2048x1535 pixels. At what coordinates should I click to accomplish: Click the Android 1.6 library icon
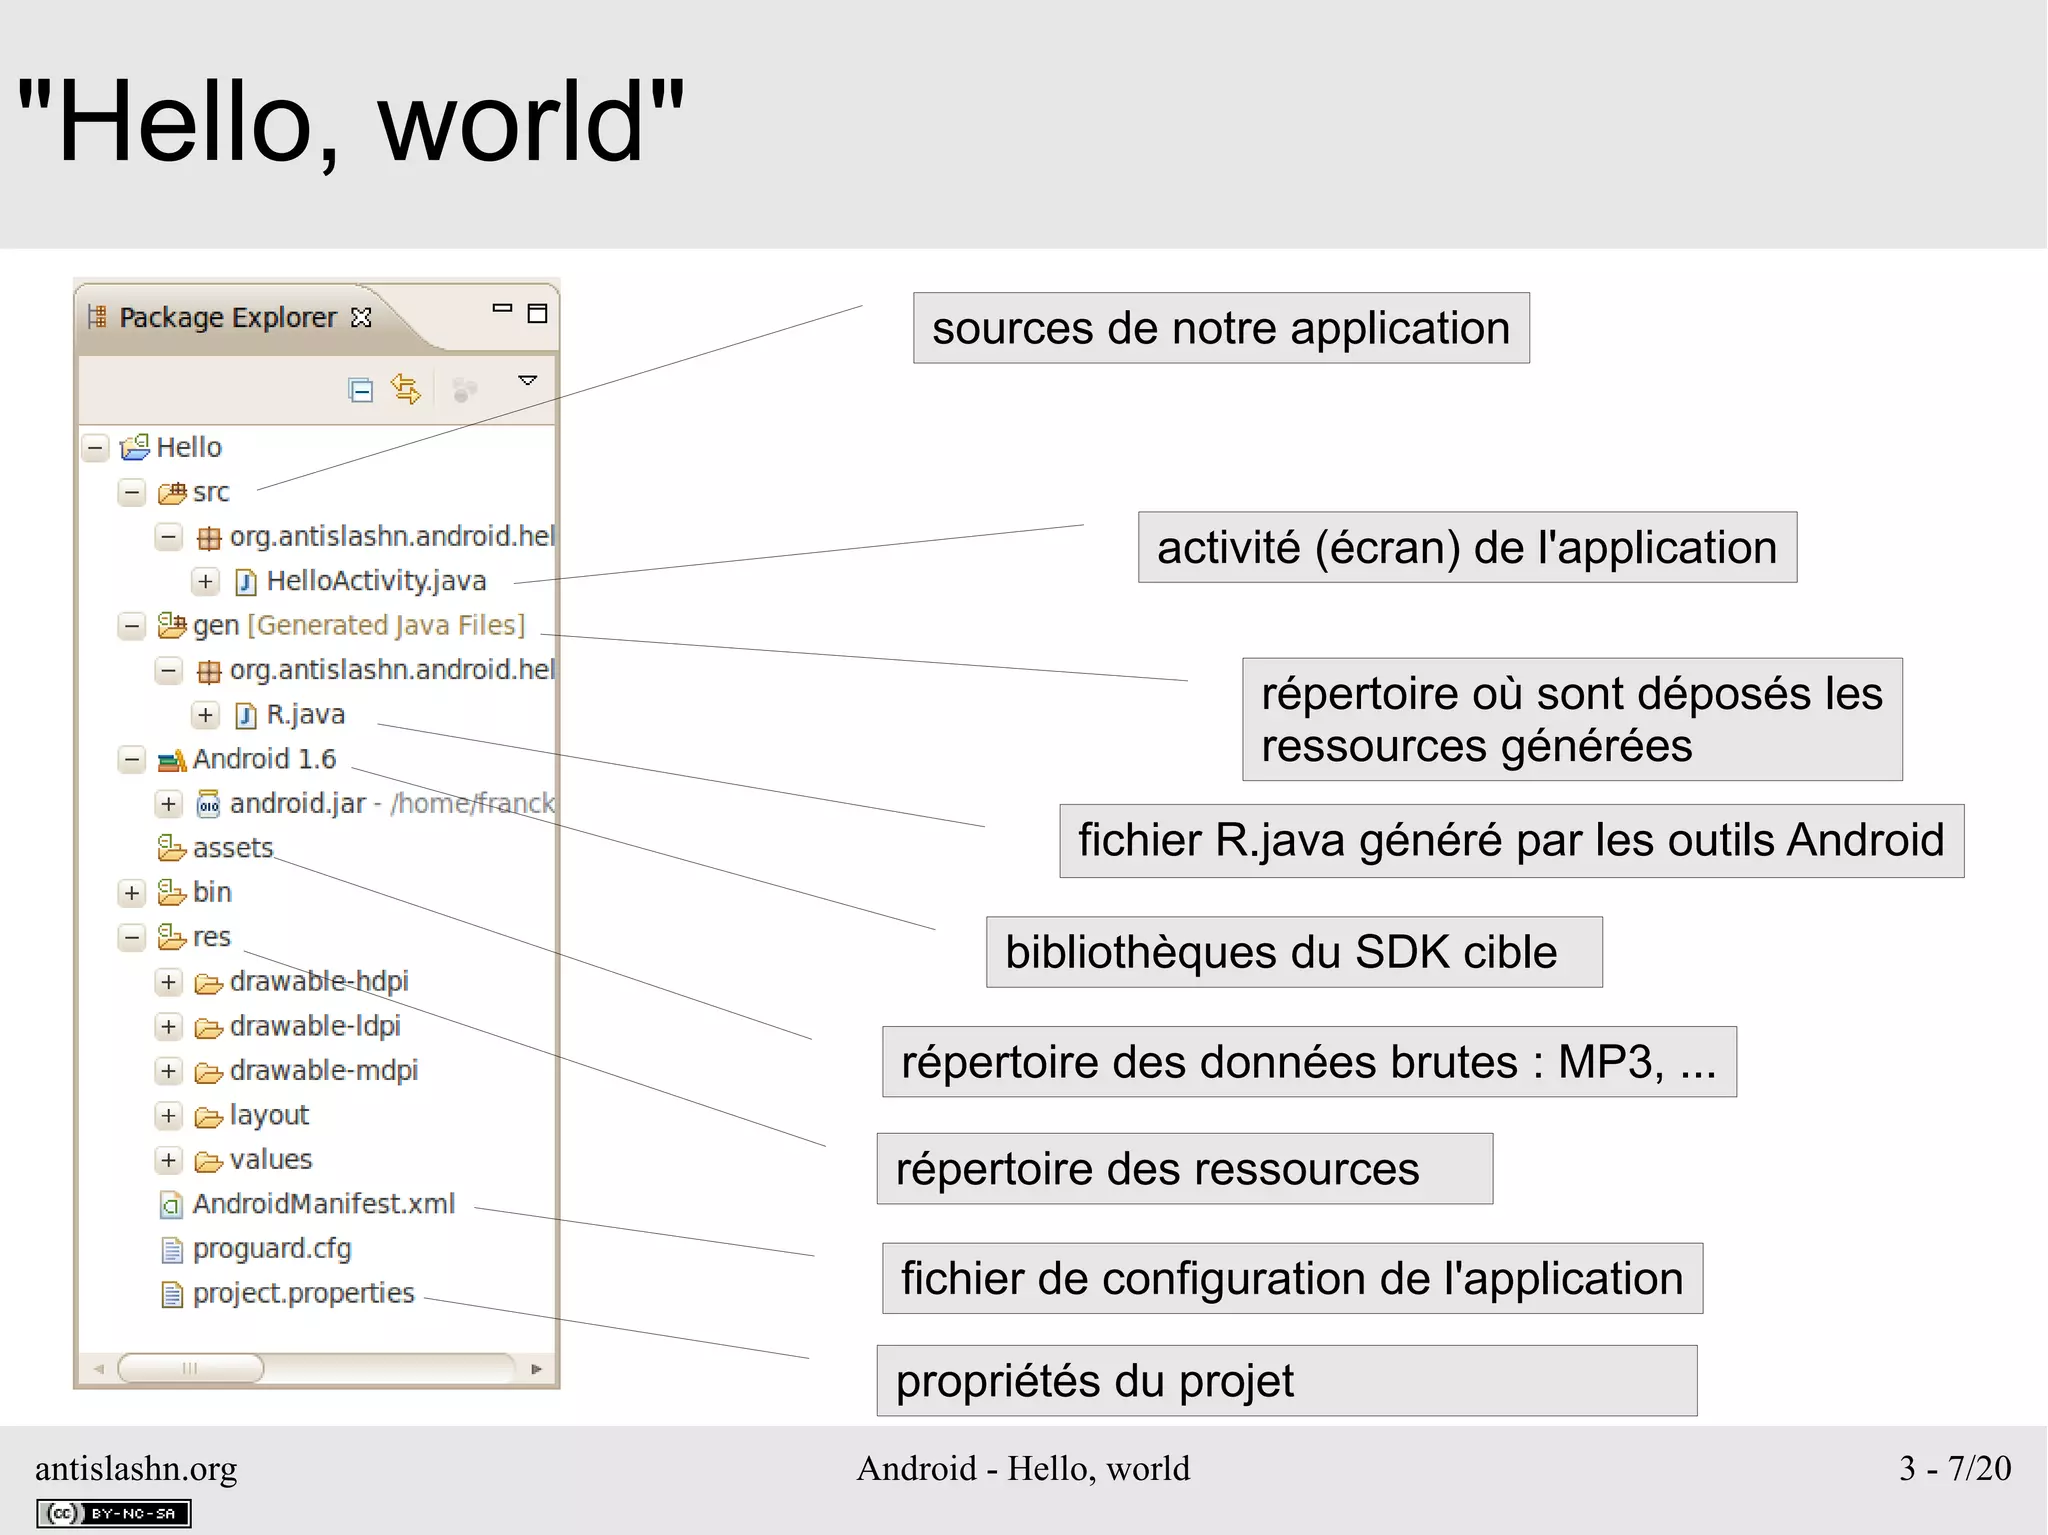point(172,760)
